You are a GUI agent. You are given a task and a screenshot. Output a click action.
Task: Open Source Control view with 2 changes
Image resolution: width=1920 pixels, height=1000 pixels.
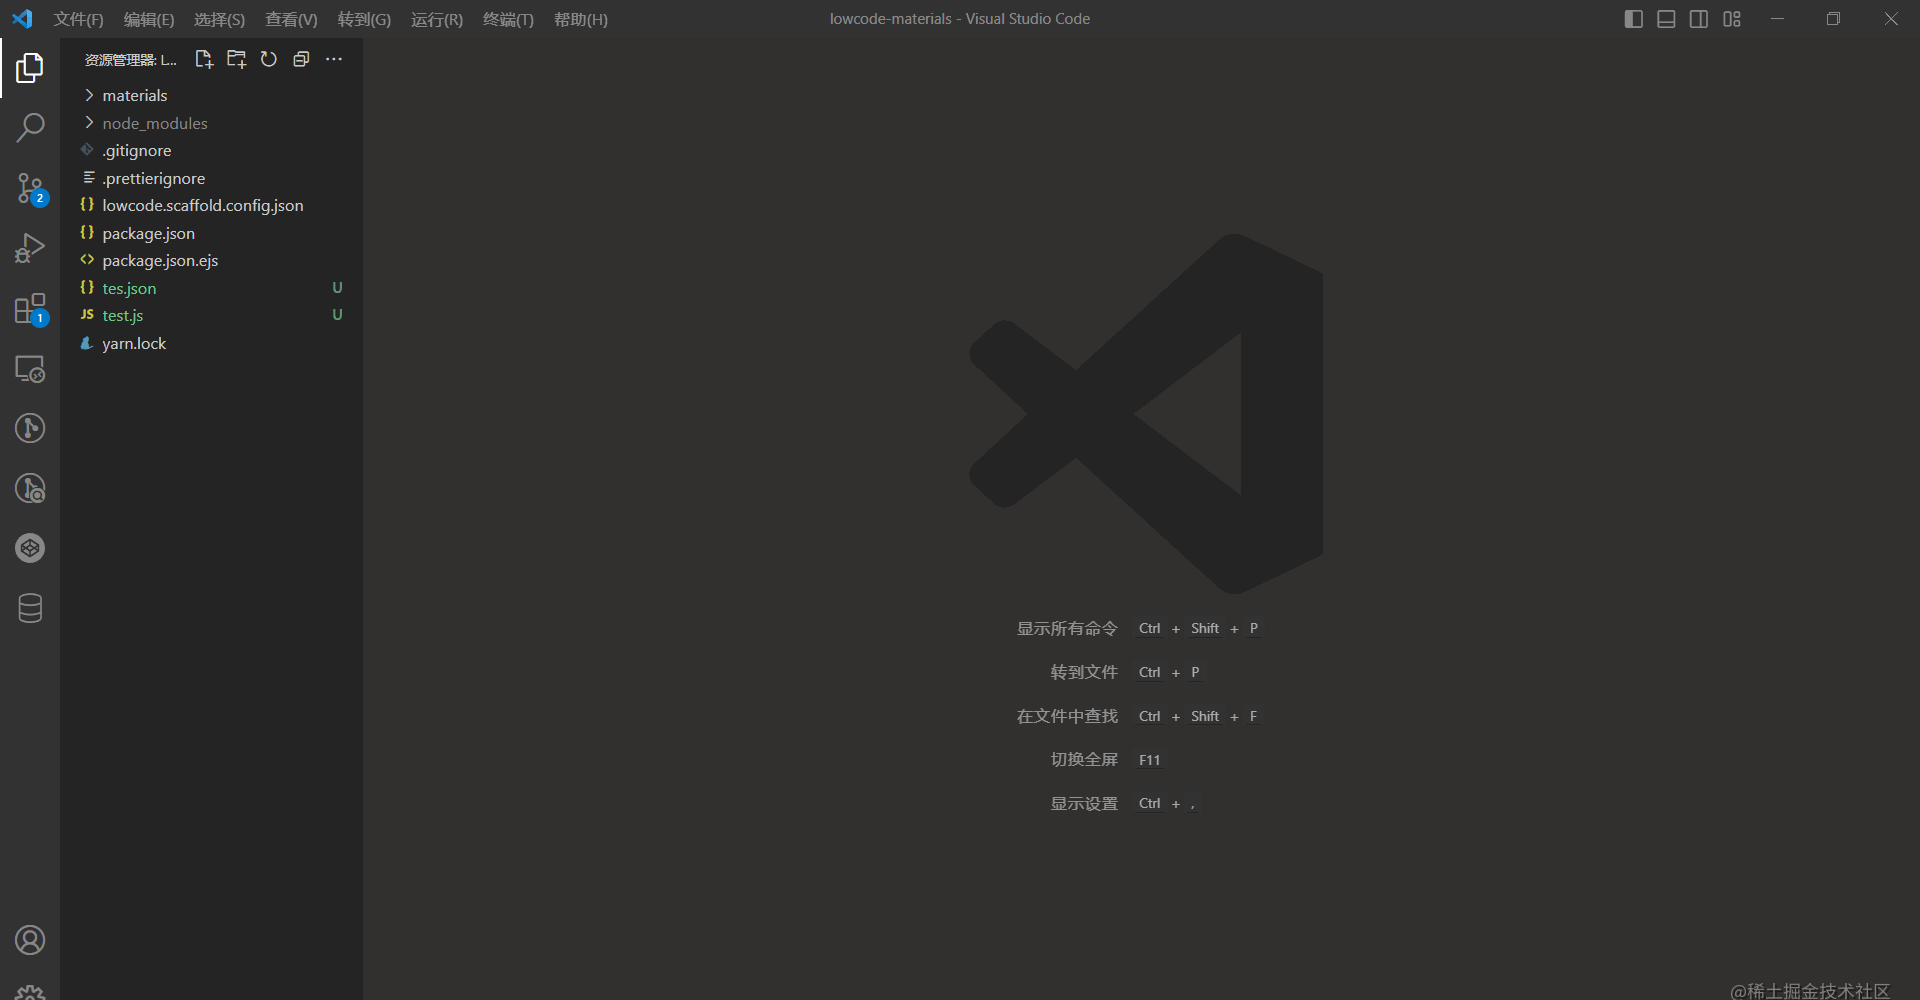coord(30,188)
